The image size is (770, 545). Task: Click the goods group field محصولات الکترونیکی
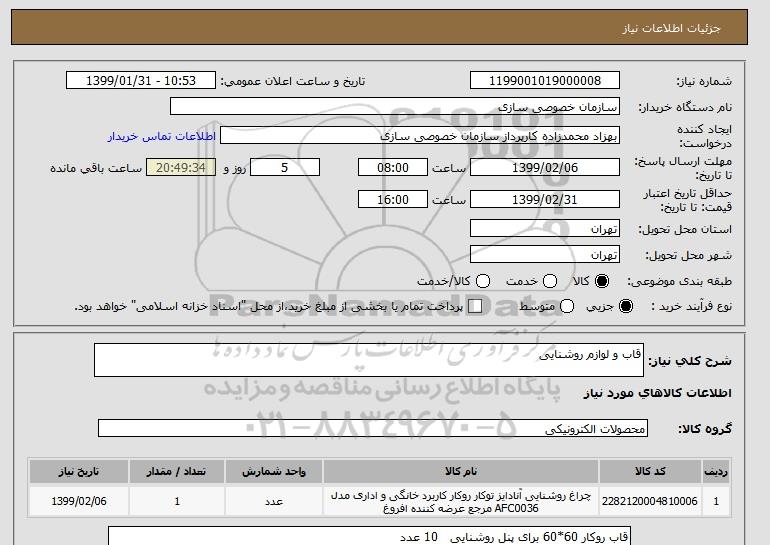(x=373, y=428)
